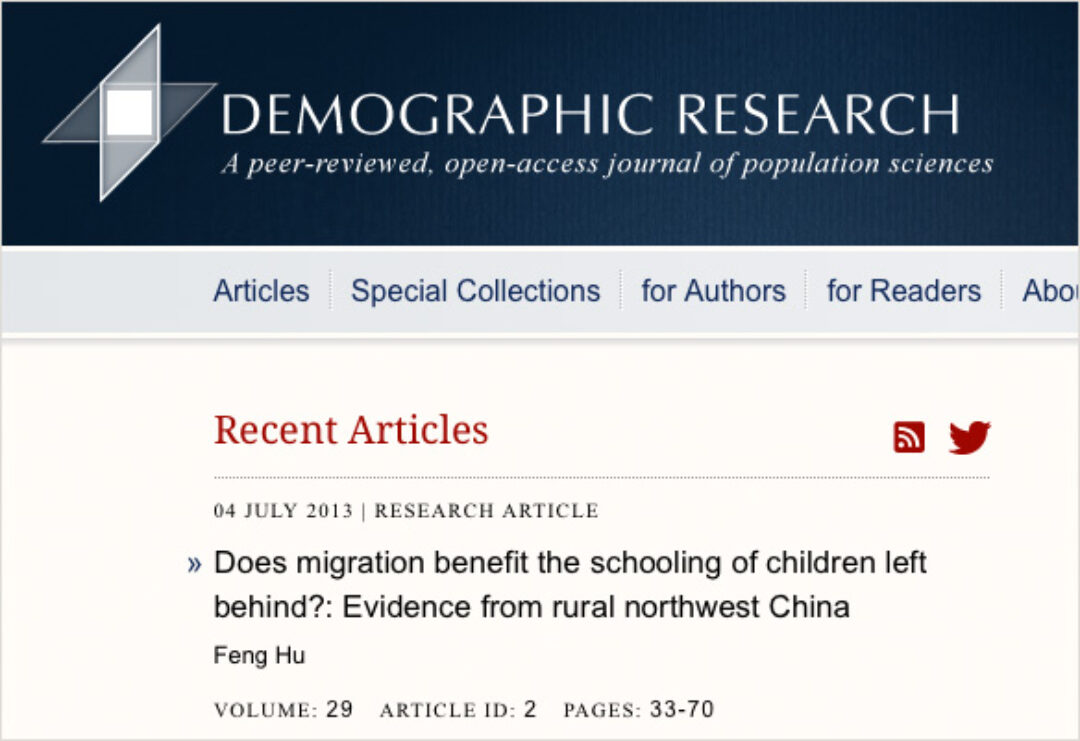Click the peer-reviewed journal tagline

[607, 164]
